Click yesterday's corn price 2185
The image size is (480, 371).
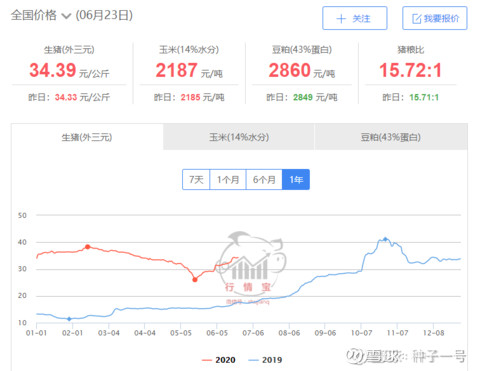[x=190, y=97]
